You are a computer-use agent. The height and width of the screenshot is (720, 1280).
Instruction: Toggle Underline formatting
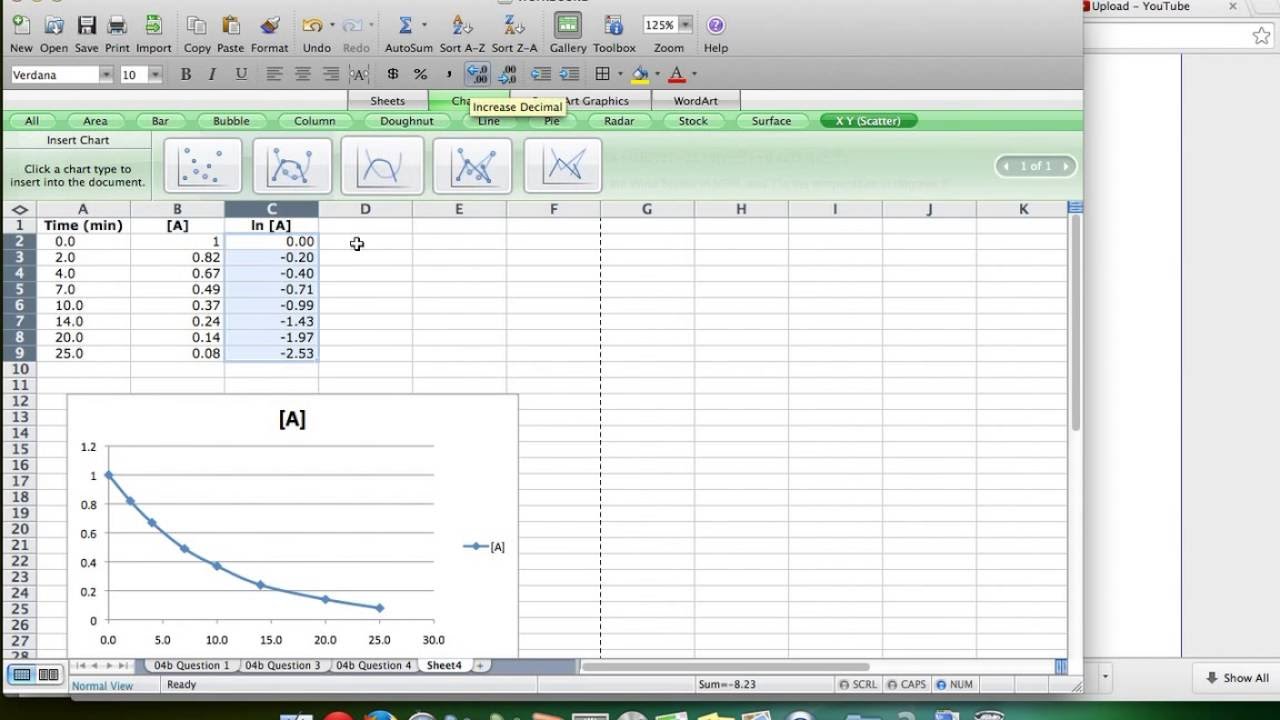(x=241, y=74)
